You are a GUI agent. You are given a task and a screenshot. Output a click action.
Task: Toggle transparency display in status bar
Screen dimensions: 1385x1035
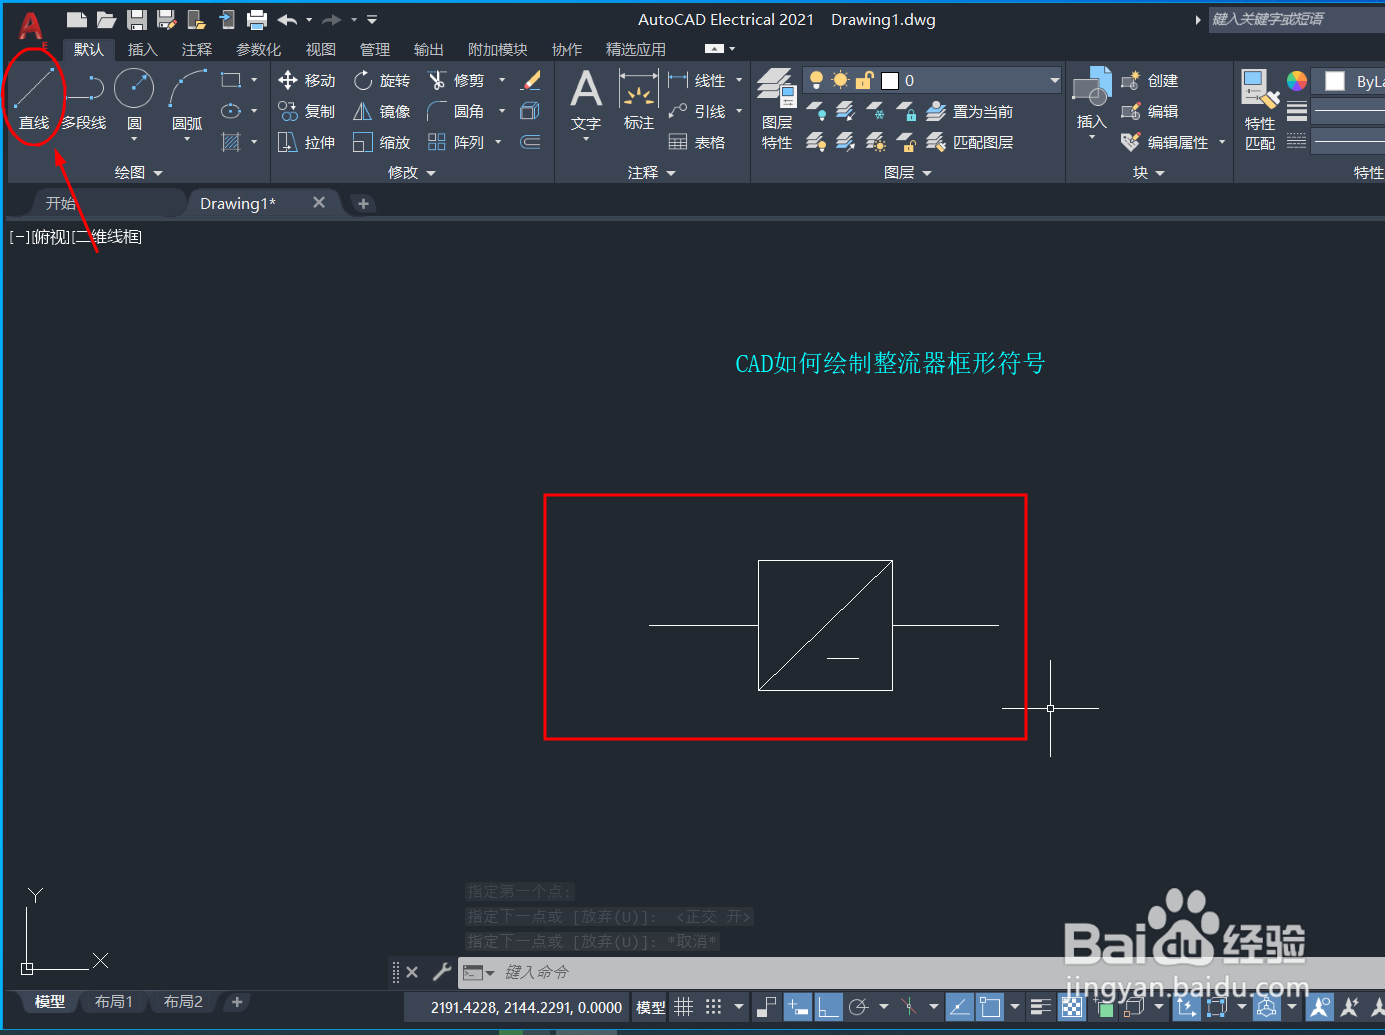click(1071, 1007)
